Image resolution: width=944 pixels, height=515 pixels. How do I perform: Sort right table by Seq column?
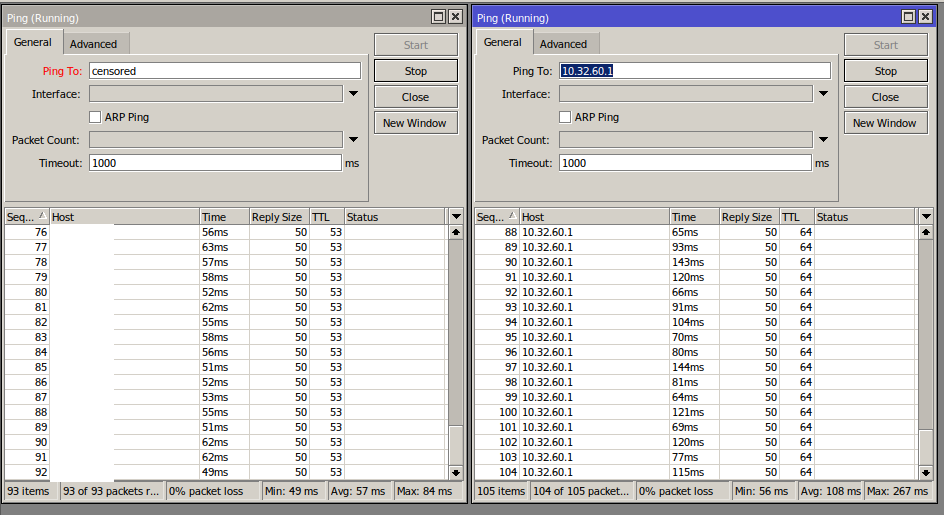tap(497, 217)
